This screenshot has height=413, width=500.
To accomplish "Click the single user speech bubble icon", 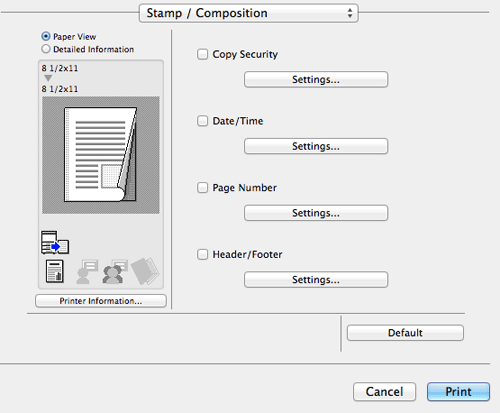I will tap(87, 272).
